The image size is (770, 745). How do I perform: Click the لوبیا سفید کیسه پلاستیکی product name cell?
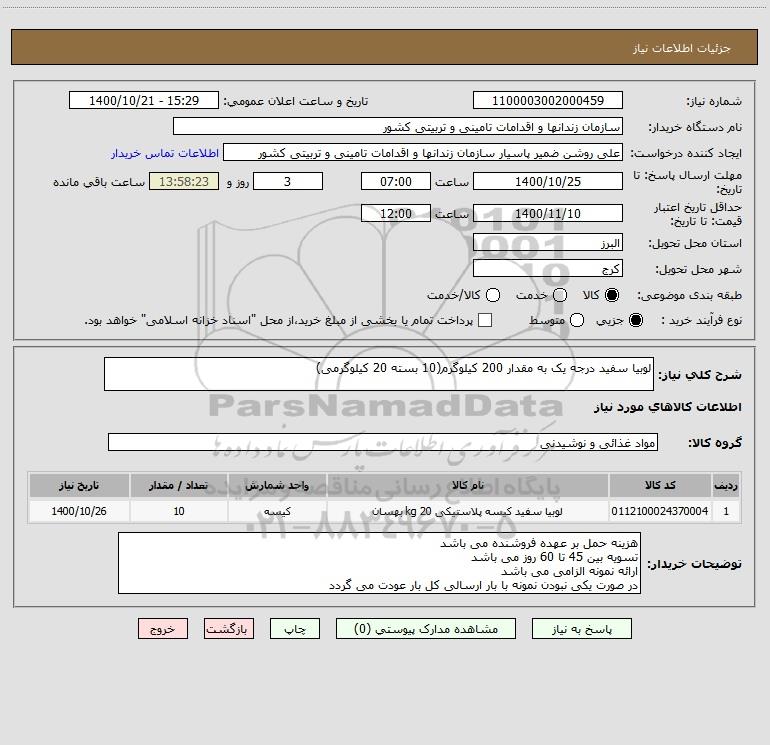pyautogui.click(x=468, y=511)
